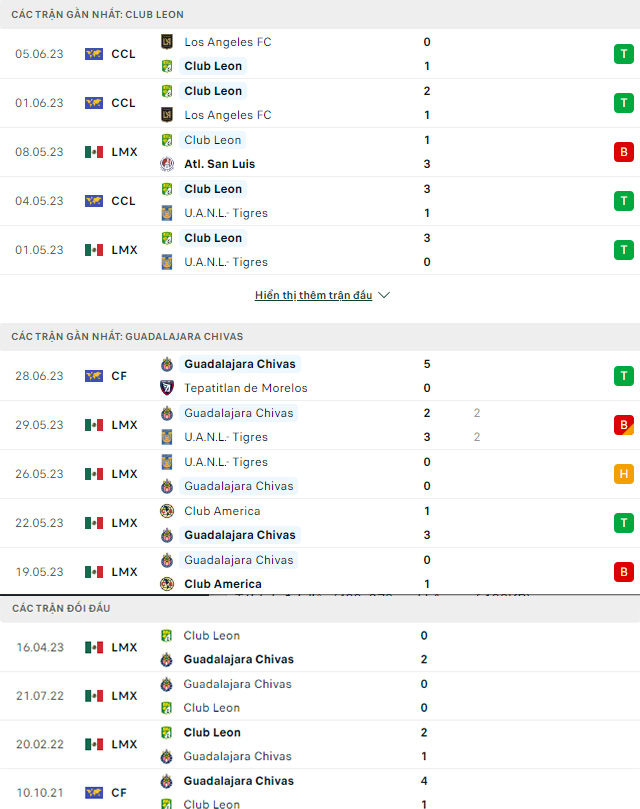This screenshot has width=640, height=809.
Task: Click the CCL competition icon for 05.06.23
Action: 94,54
